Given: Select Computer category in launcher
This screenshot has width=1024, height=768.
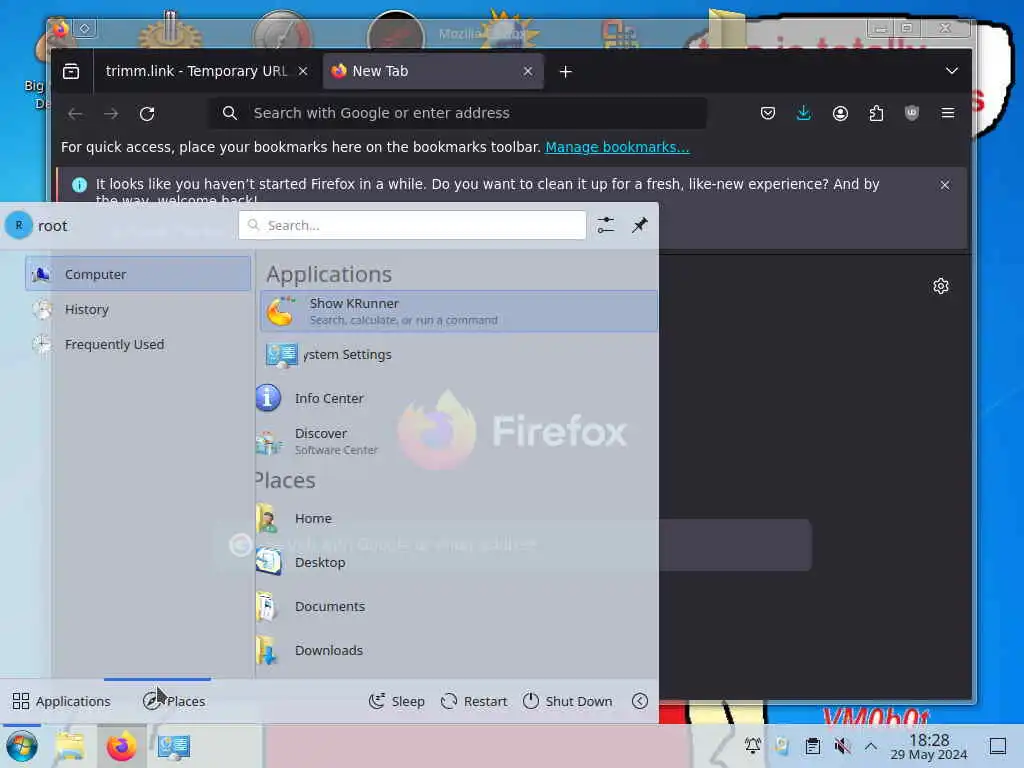Looking at the screenshot, I should point(138,274).
